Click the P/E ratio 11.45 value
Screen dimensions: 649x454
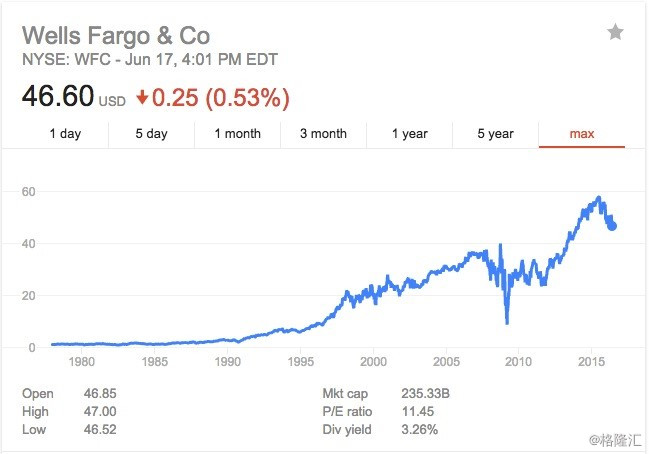click(415, 412)
